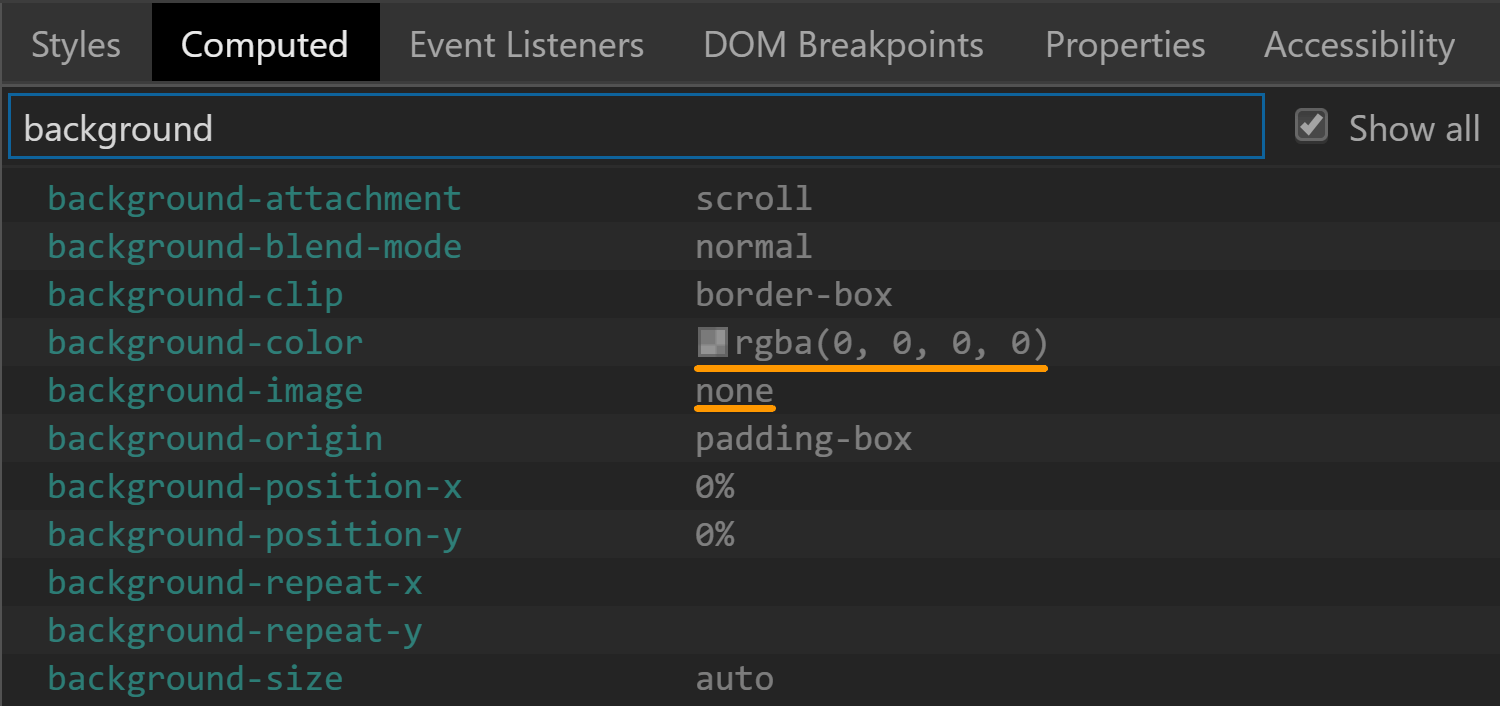This screenshot has width=1500, height=706.
Task: Open the DOM Breakpoints panel
Action: (x=843, y=43)
